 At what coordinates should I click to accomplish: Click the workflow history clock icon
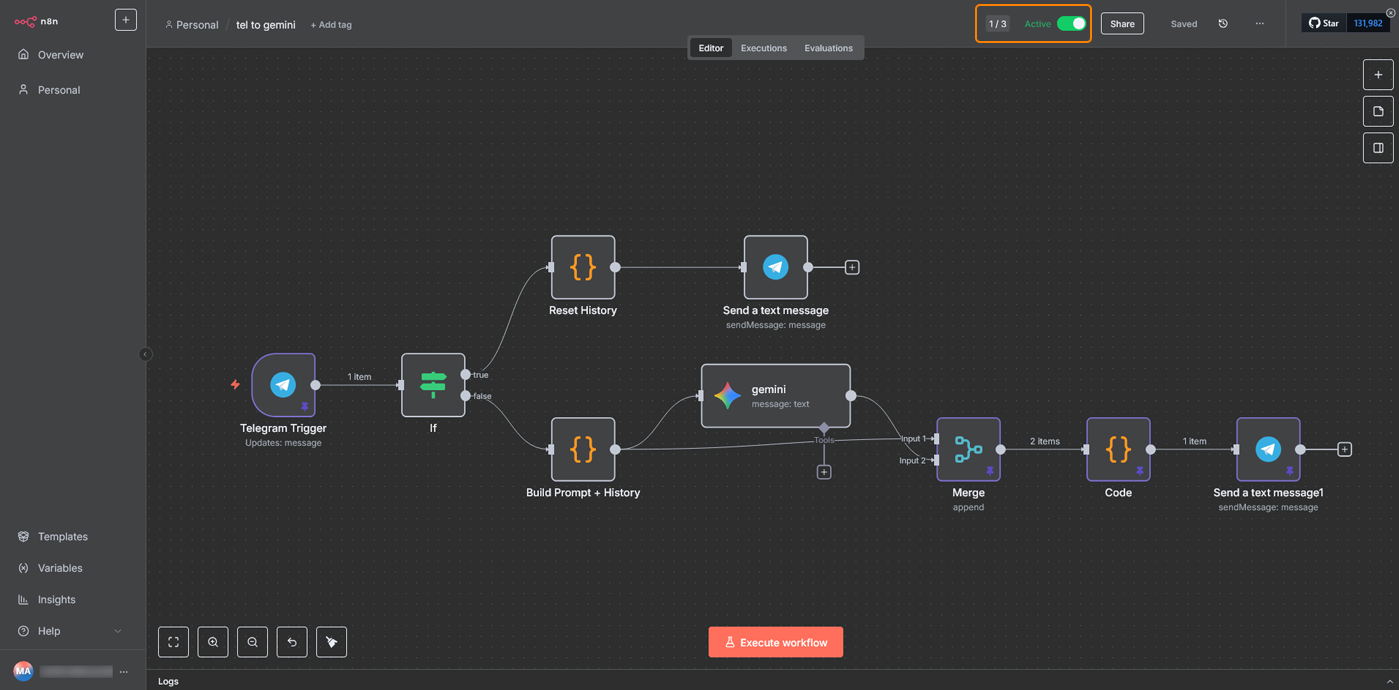[x=1223, y=24]
